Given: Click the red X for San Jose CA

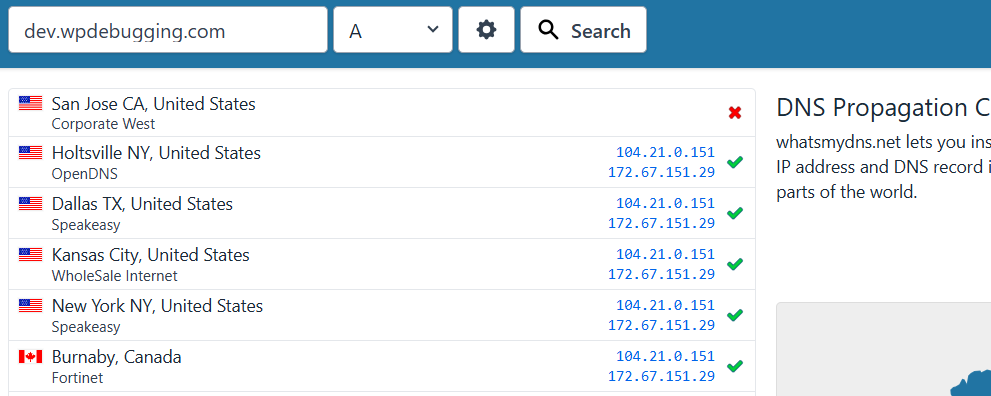Looking at the screenshot, I should coord(734,113).
